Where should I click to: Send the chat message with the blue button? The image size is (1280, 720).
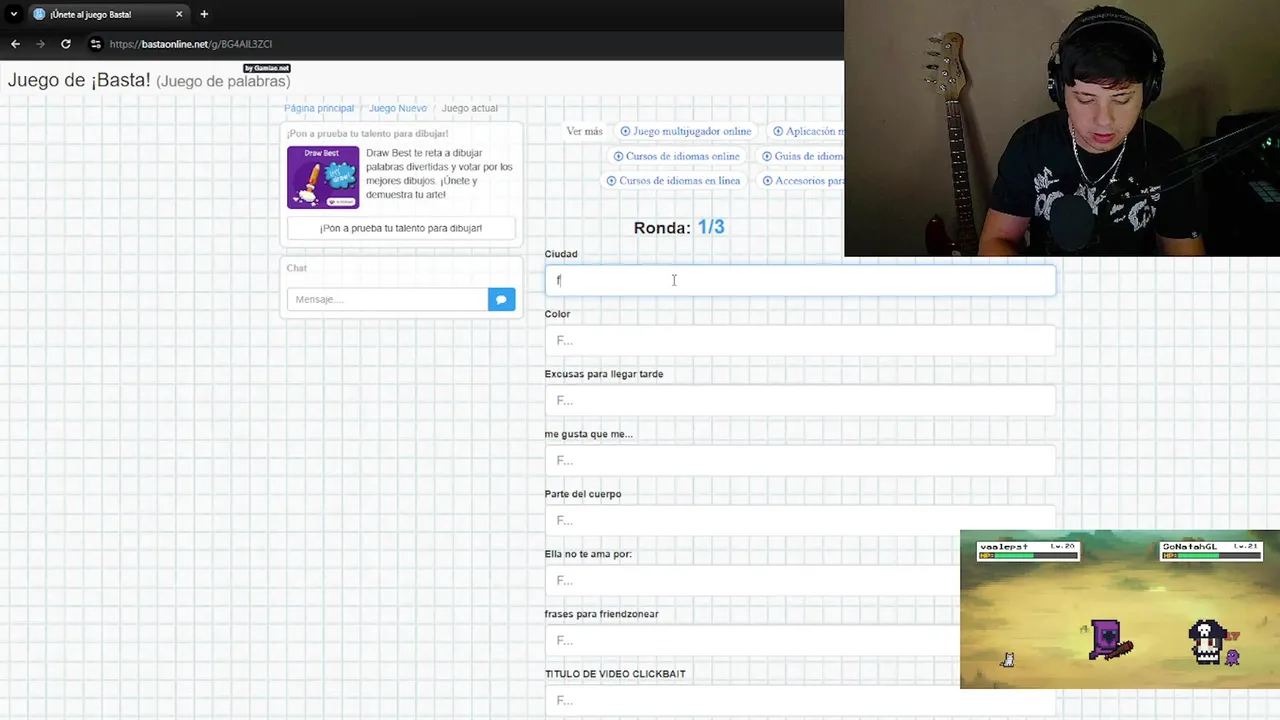(502, 299)
